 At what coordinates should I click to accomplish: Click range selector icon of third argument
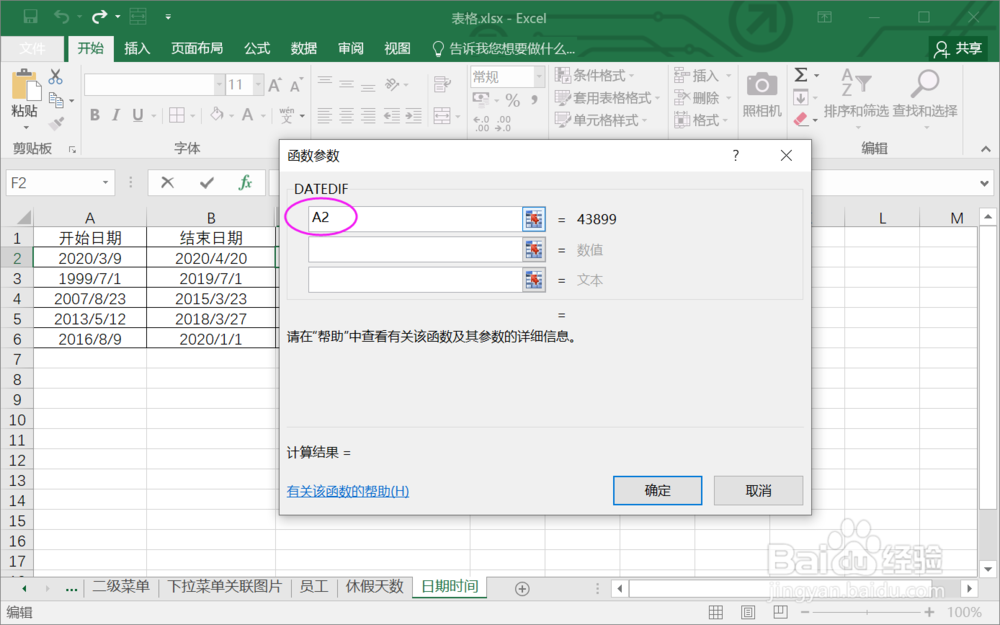click(x=534, y=280)
